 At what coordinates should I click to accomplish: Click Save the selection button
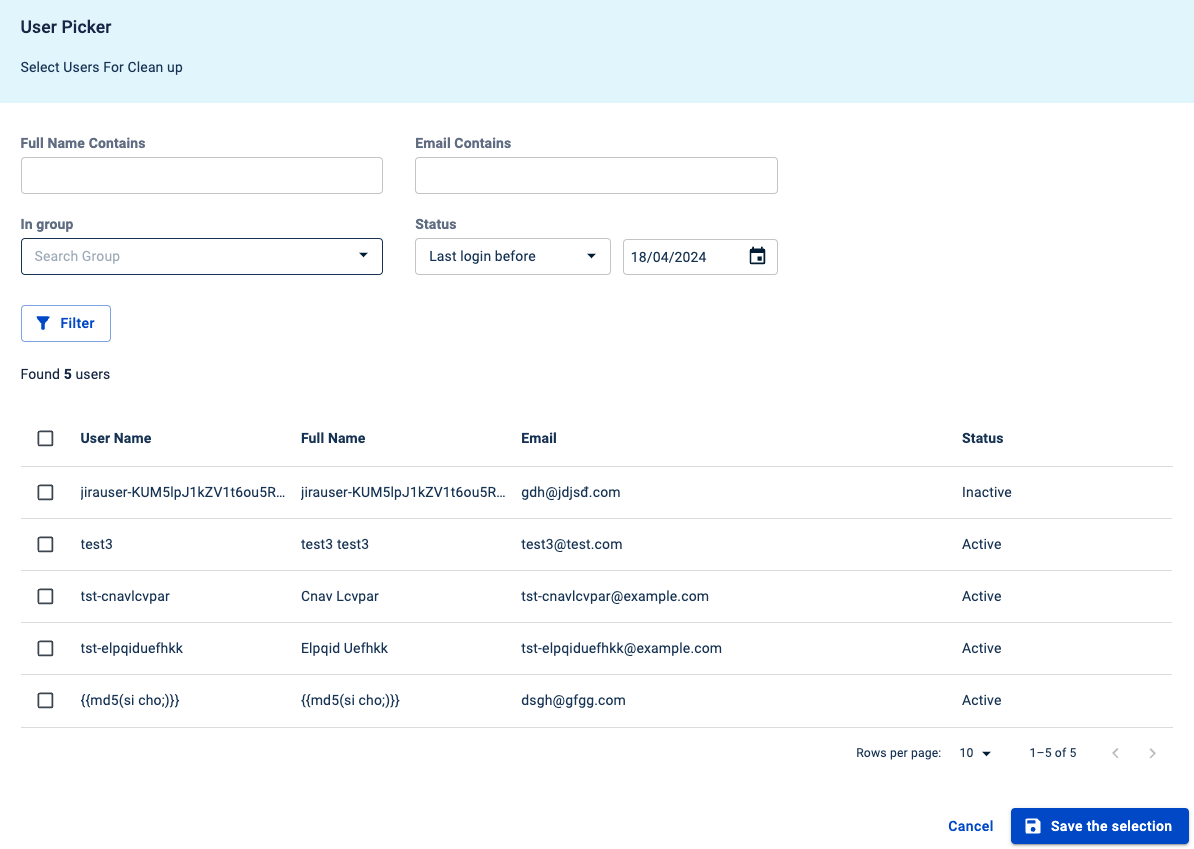(1099, 826)
